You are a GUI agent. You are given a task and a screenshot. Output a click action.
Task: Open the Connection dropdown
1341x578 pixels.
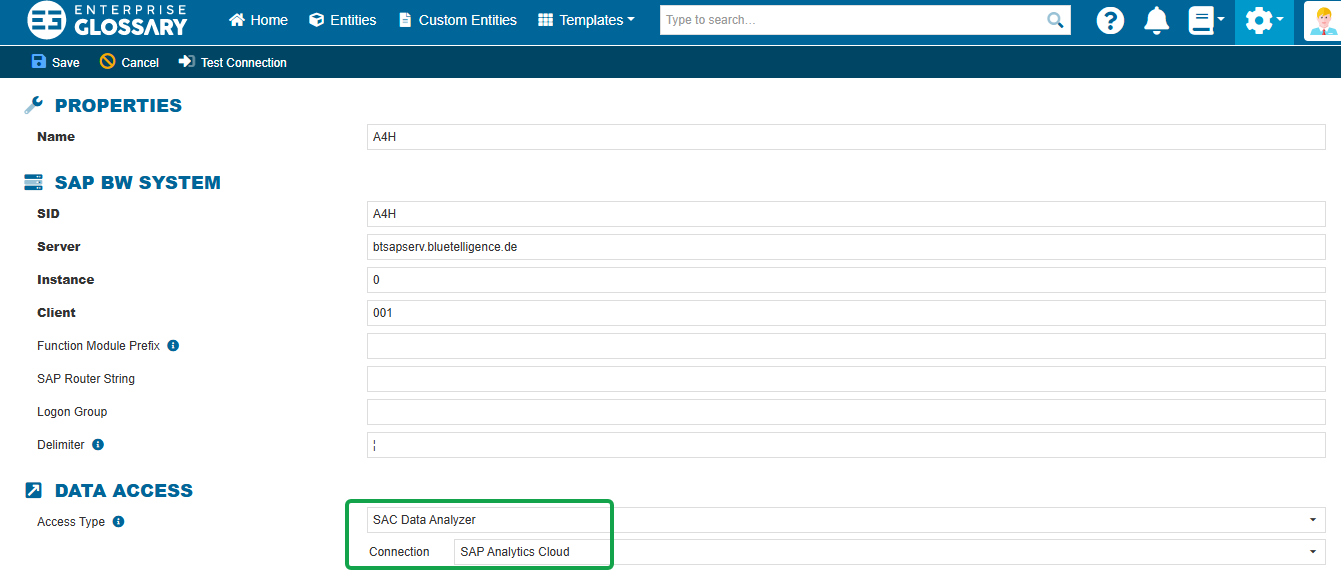coord(890,552)
